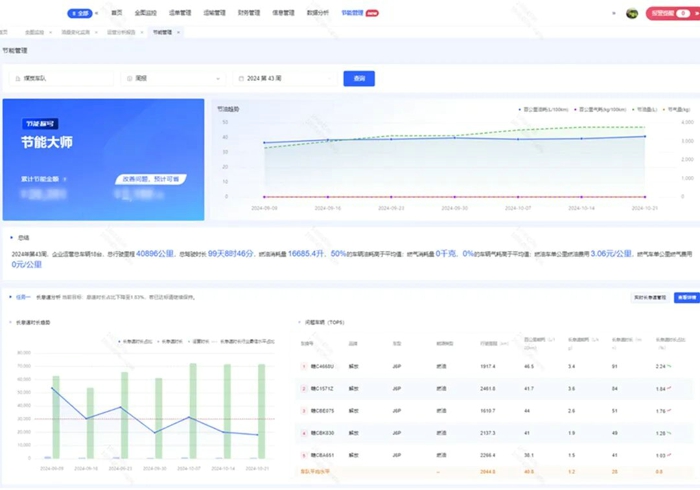Click the 2024-10-07 bar in idle chart
This screenshot has width=700, height=490.
[x=193, y=412]
